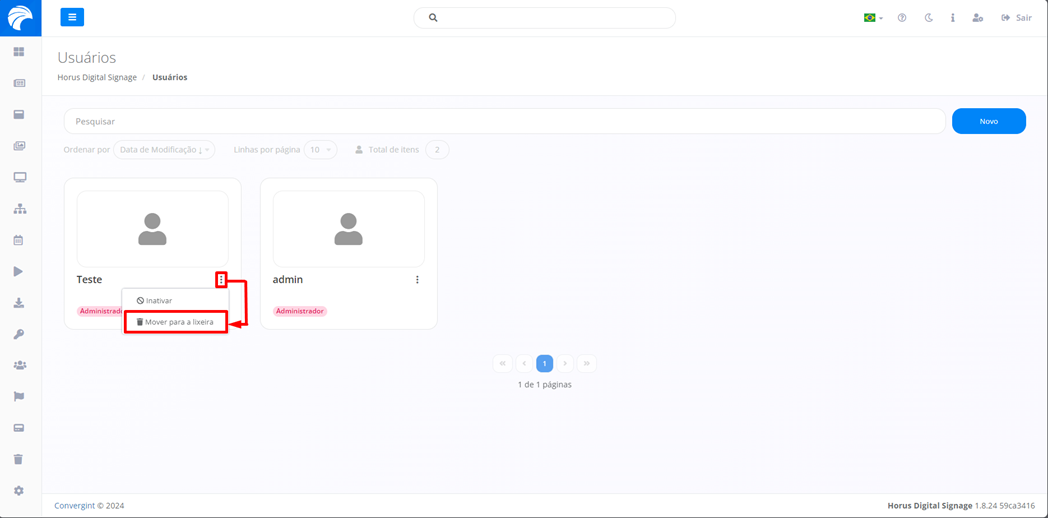Open the key icon in sidebar
This screenshot has width=1048, height=518.
(x=19, y=334)
